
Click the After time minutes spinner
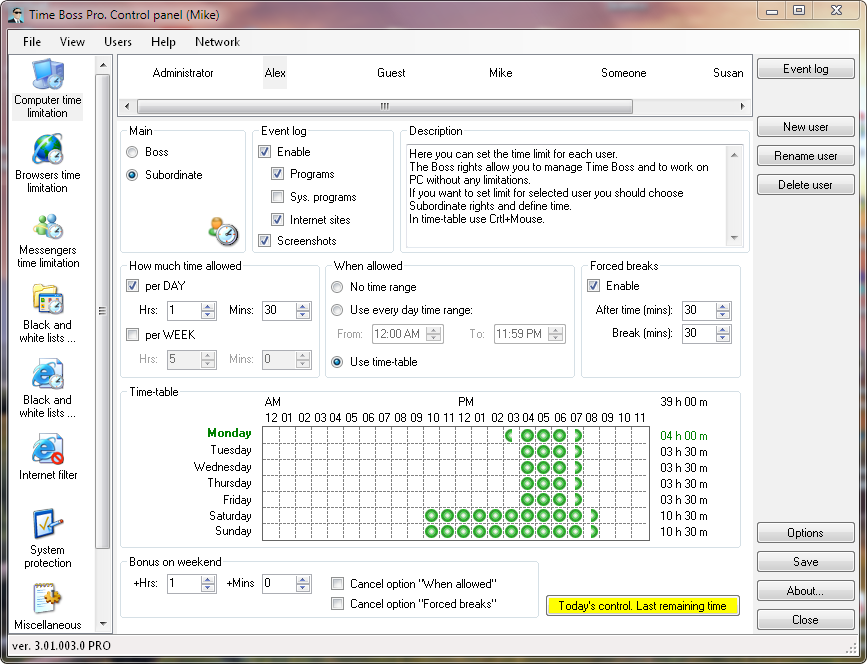click(x=723, y=311)
